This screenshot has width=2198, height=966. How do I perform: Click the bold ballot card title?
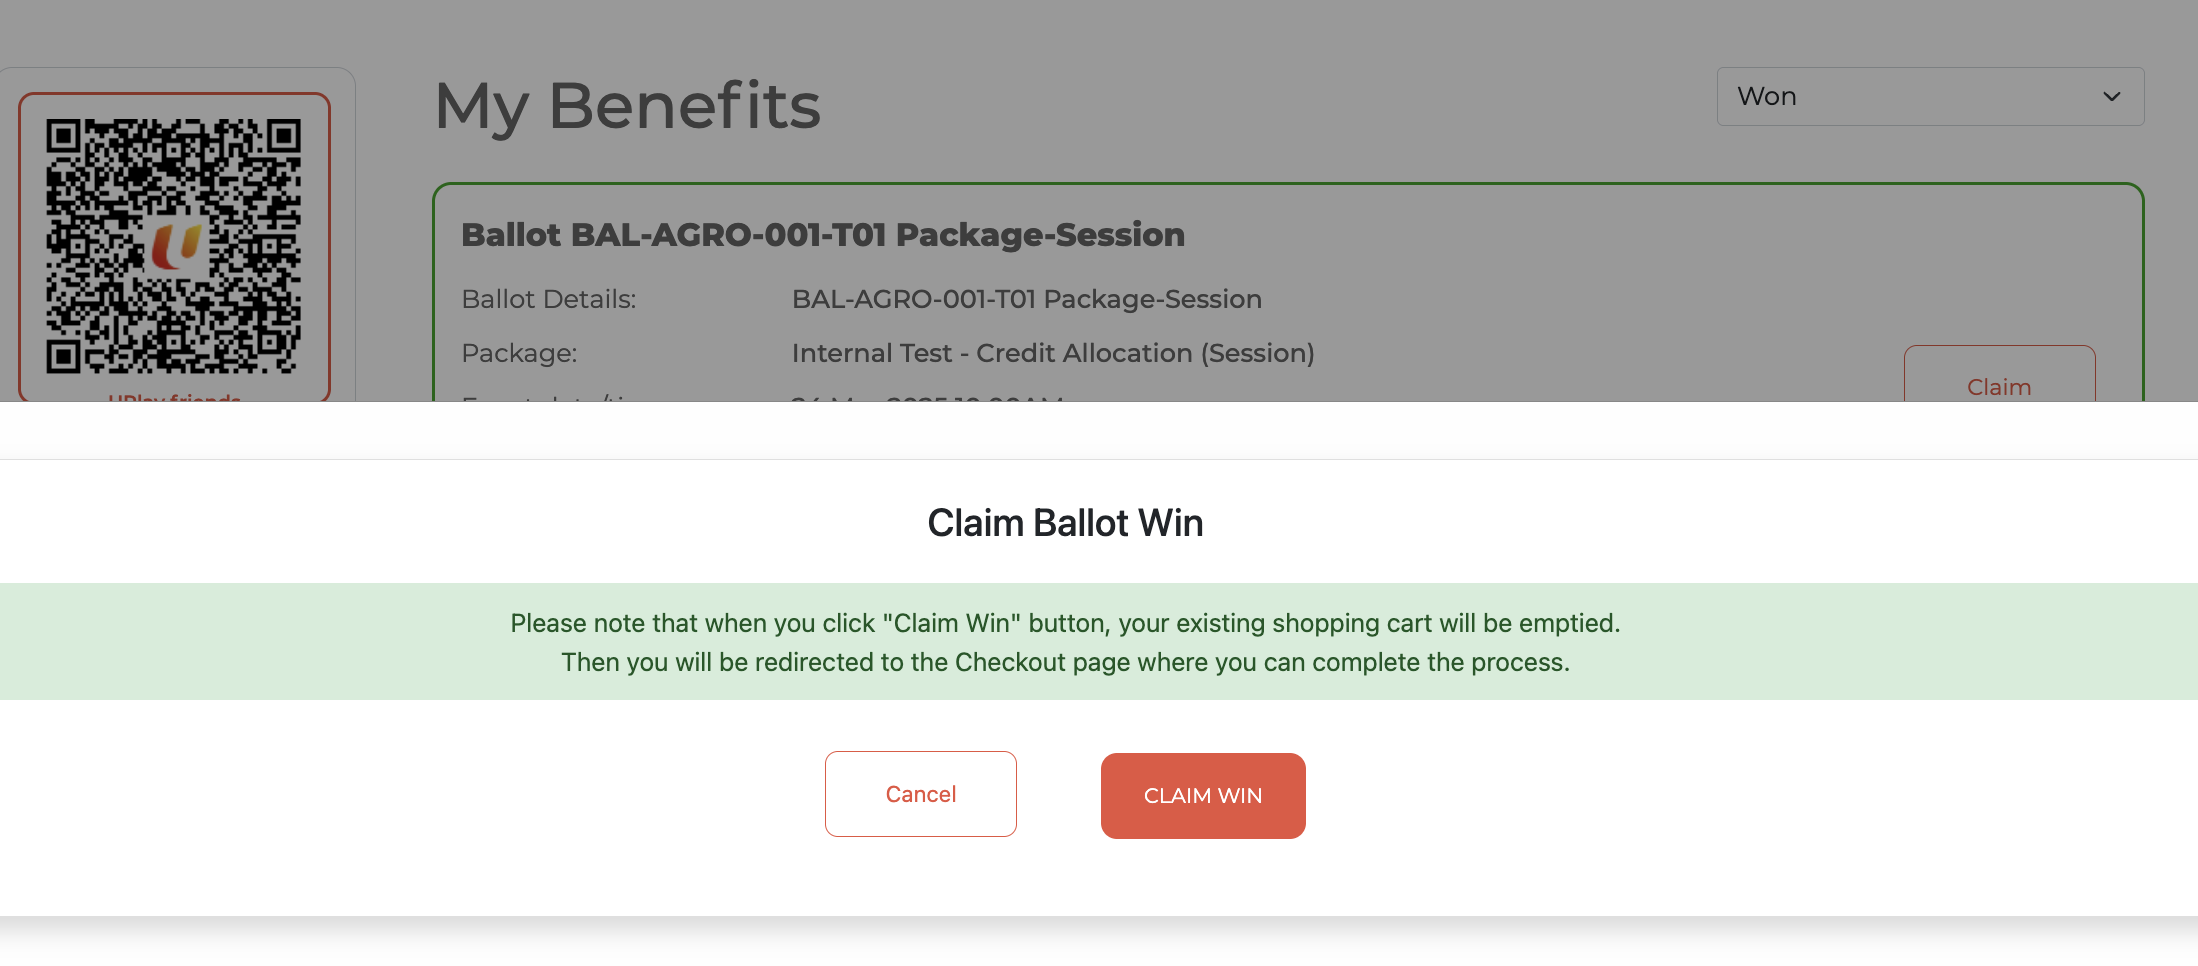[822, 235]
